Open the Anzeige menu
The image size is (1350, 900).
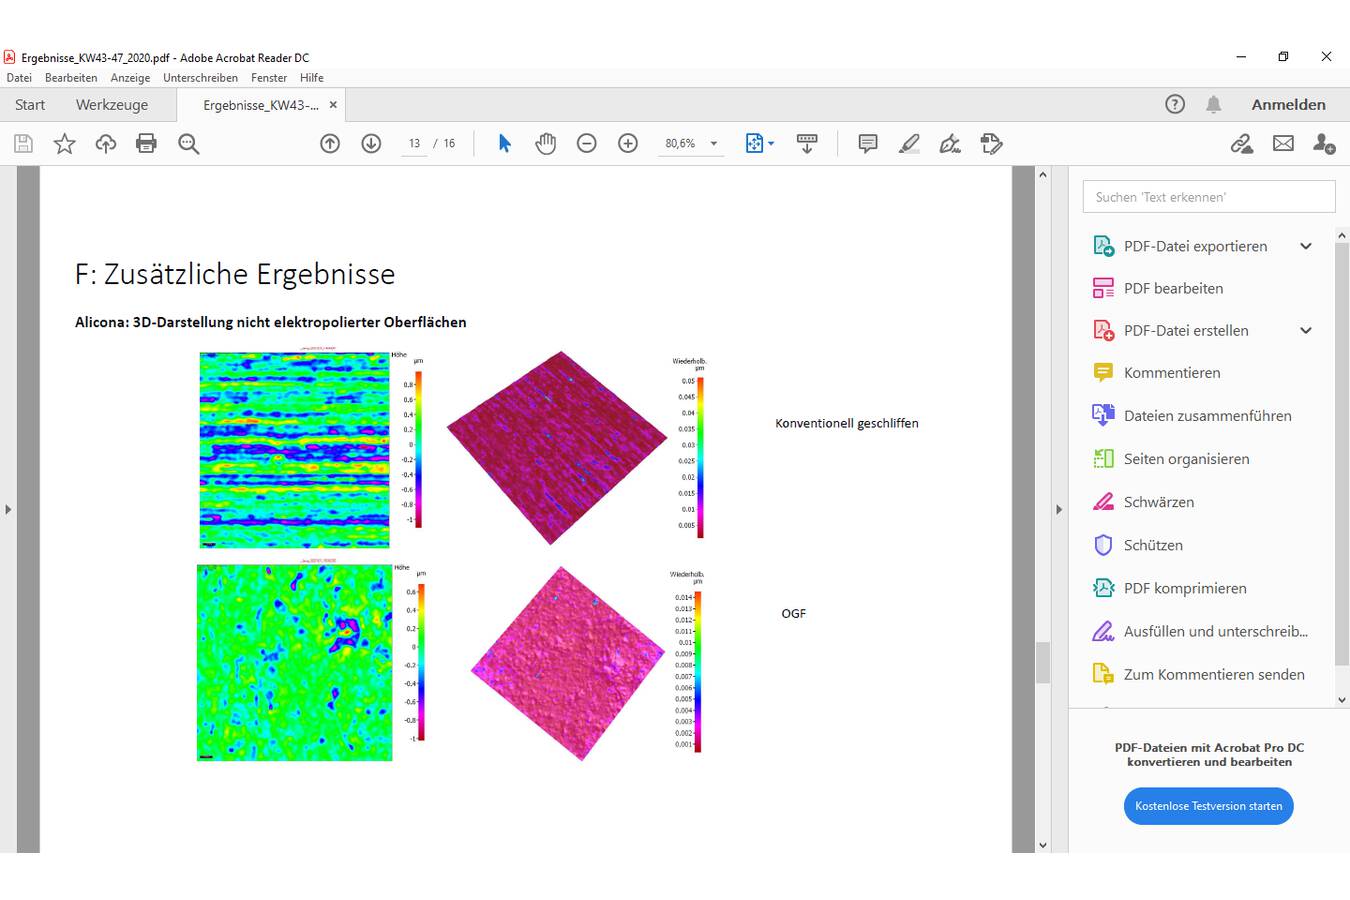coord(130,78)
